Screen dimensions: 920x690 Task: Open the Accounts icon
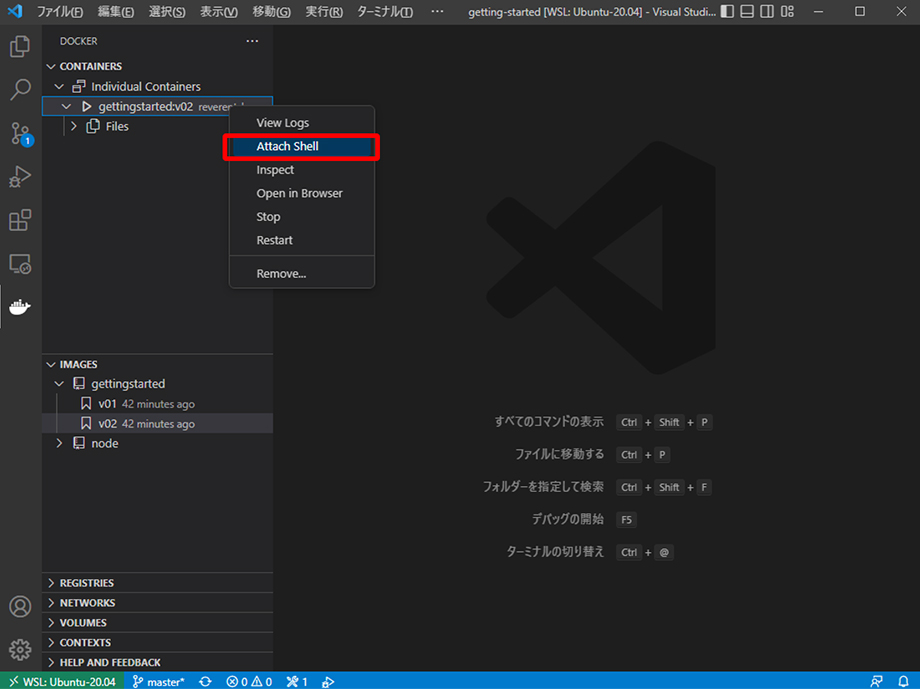(20, 606)
